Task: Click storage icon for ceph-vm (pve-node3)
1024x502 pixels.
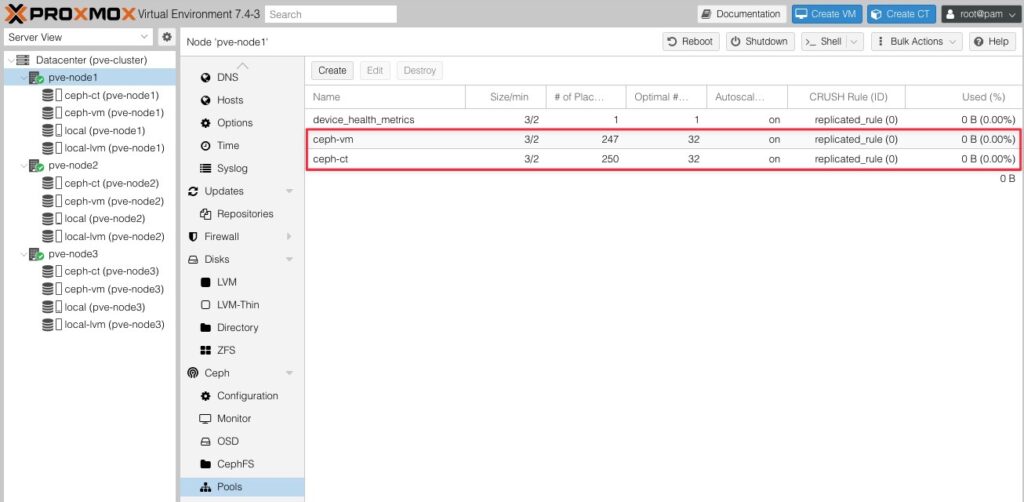Action: (x=52, y=289)
